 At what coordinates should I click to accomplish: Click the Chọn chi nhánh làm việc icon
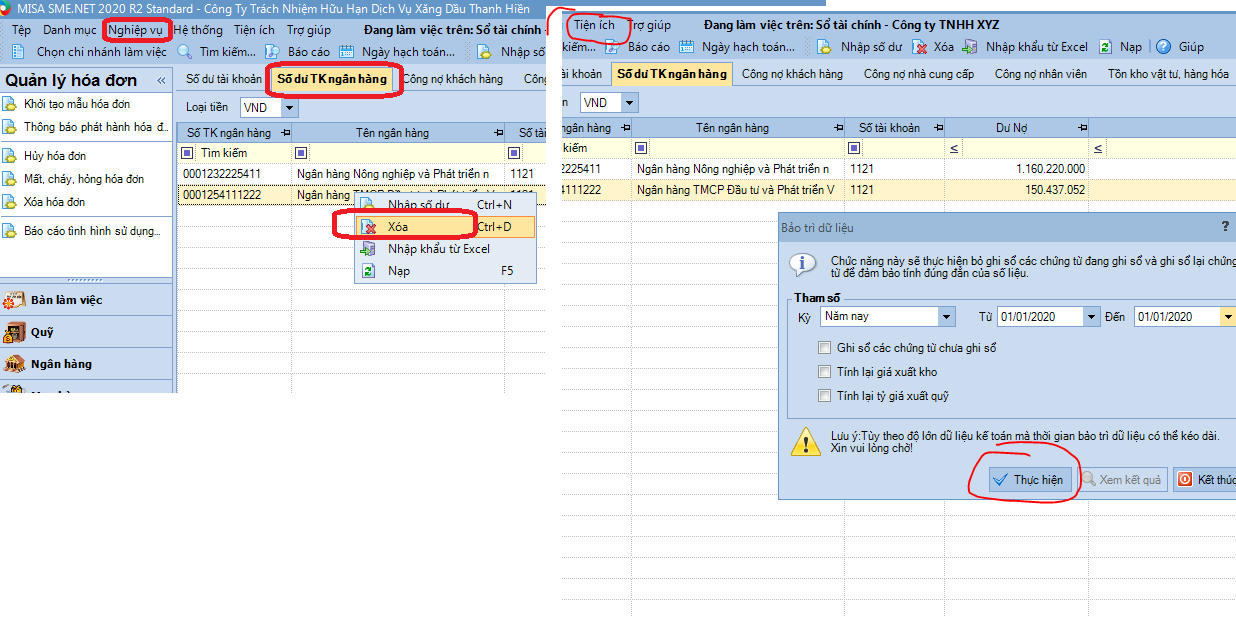(17, 52)
